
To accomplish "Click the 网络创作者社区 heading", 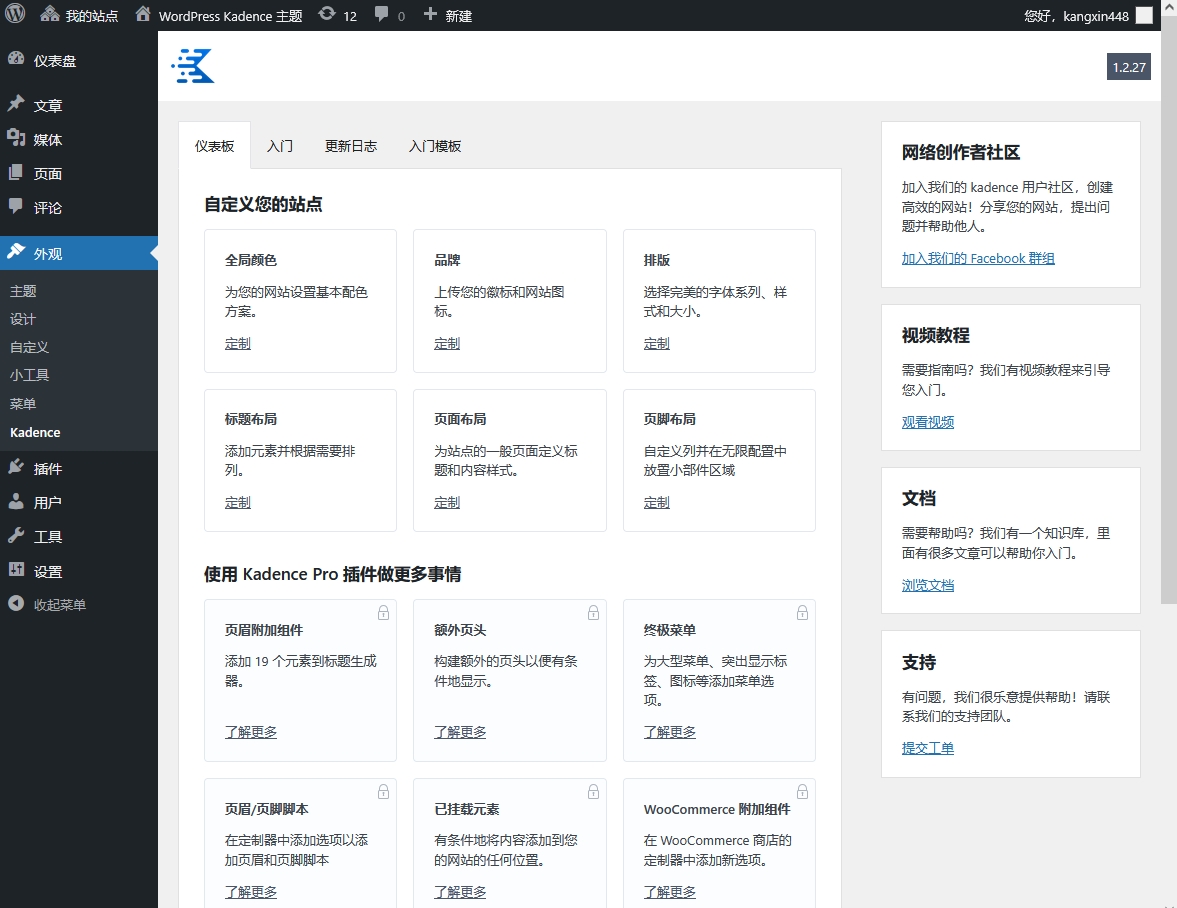I will (961, 152).
